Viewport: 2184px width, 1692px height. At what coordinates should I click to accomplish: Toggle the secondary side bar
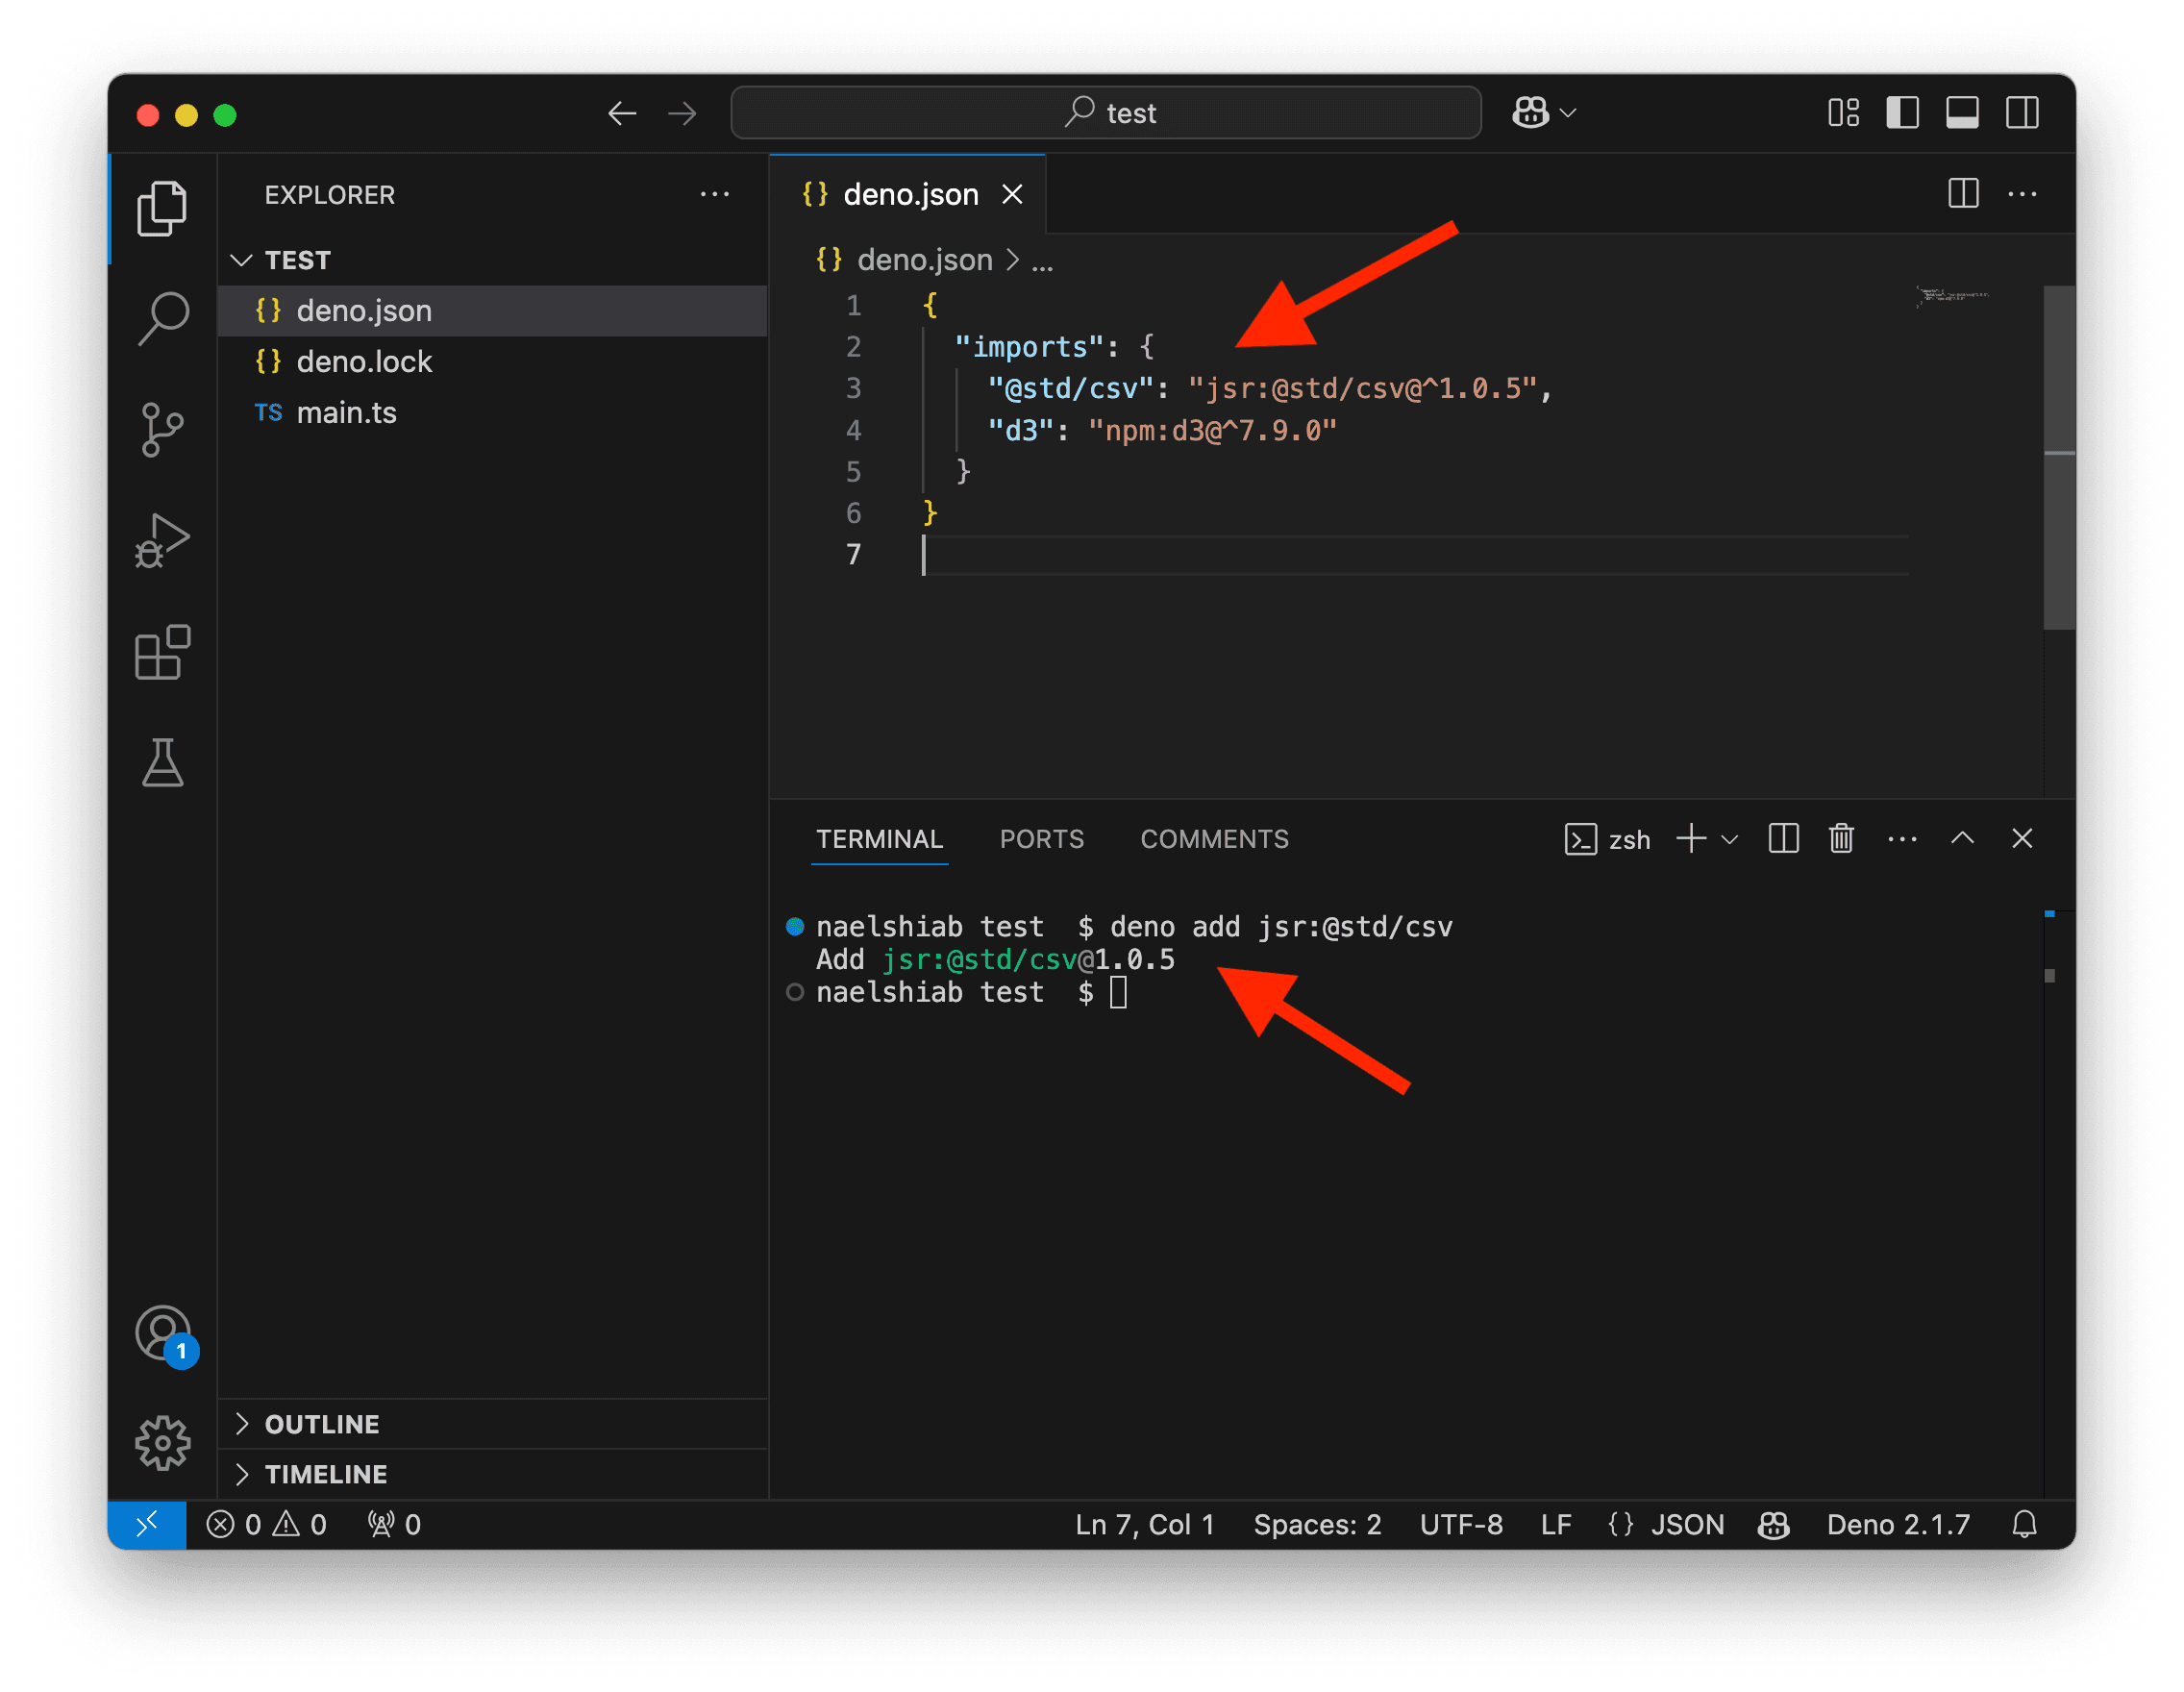(x=2022, y=113)
